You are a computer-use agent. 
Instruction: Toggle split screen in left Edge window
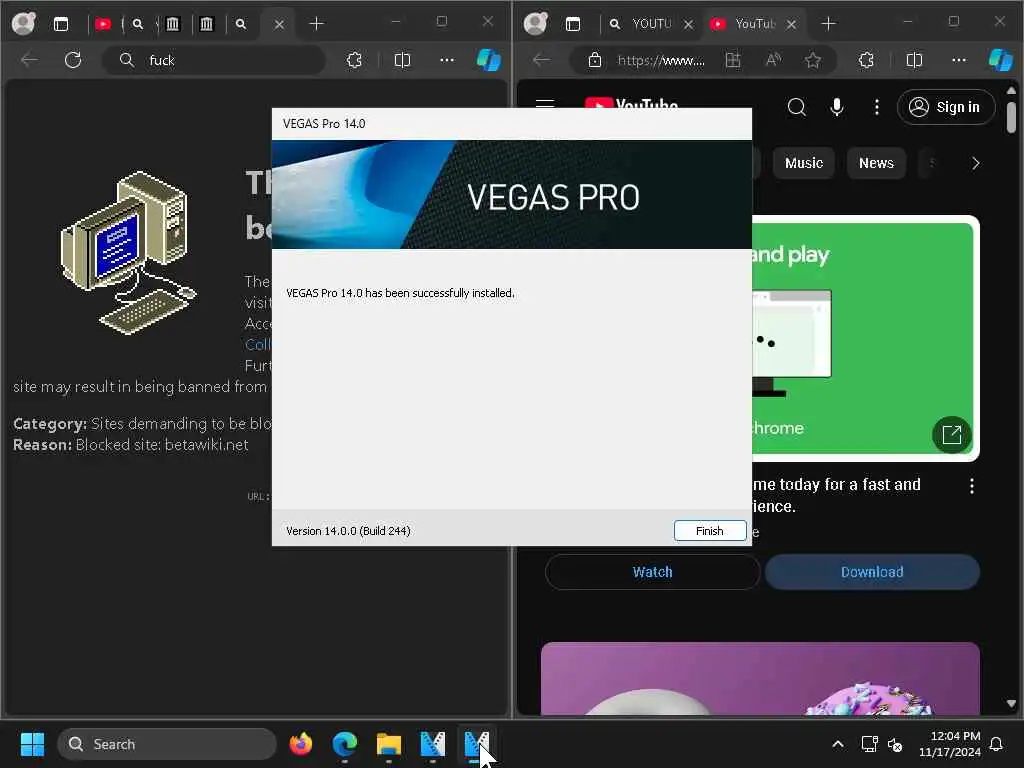coord(402,60)
